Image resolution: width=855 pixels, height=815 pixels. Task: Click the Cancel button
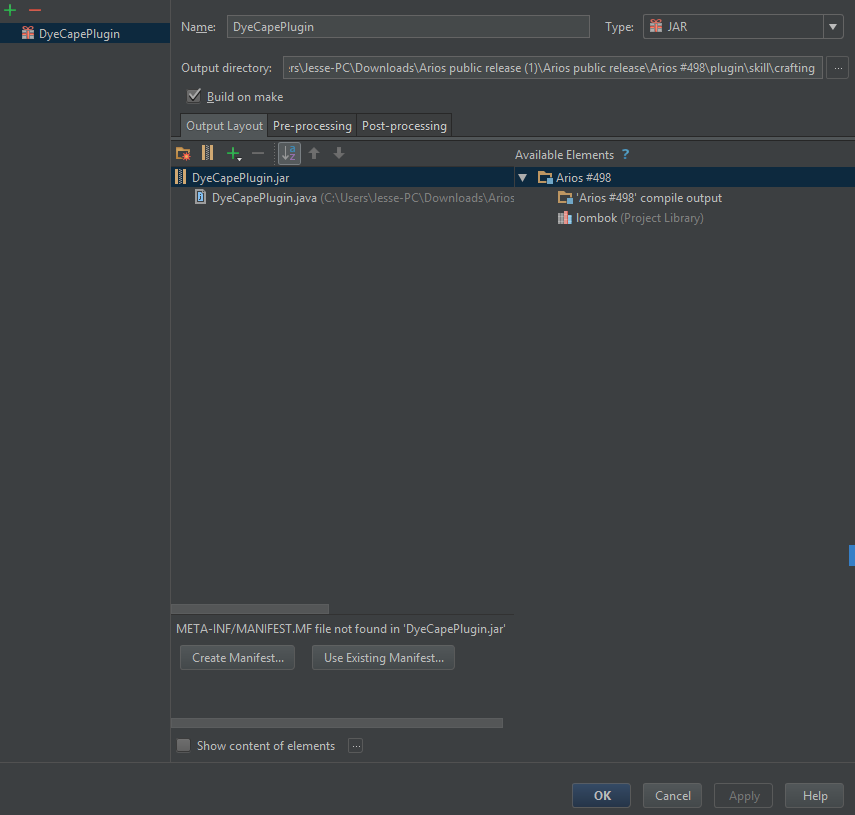pyautogui.click(x=672, y=795)
